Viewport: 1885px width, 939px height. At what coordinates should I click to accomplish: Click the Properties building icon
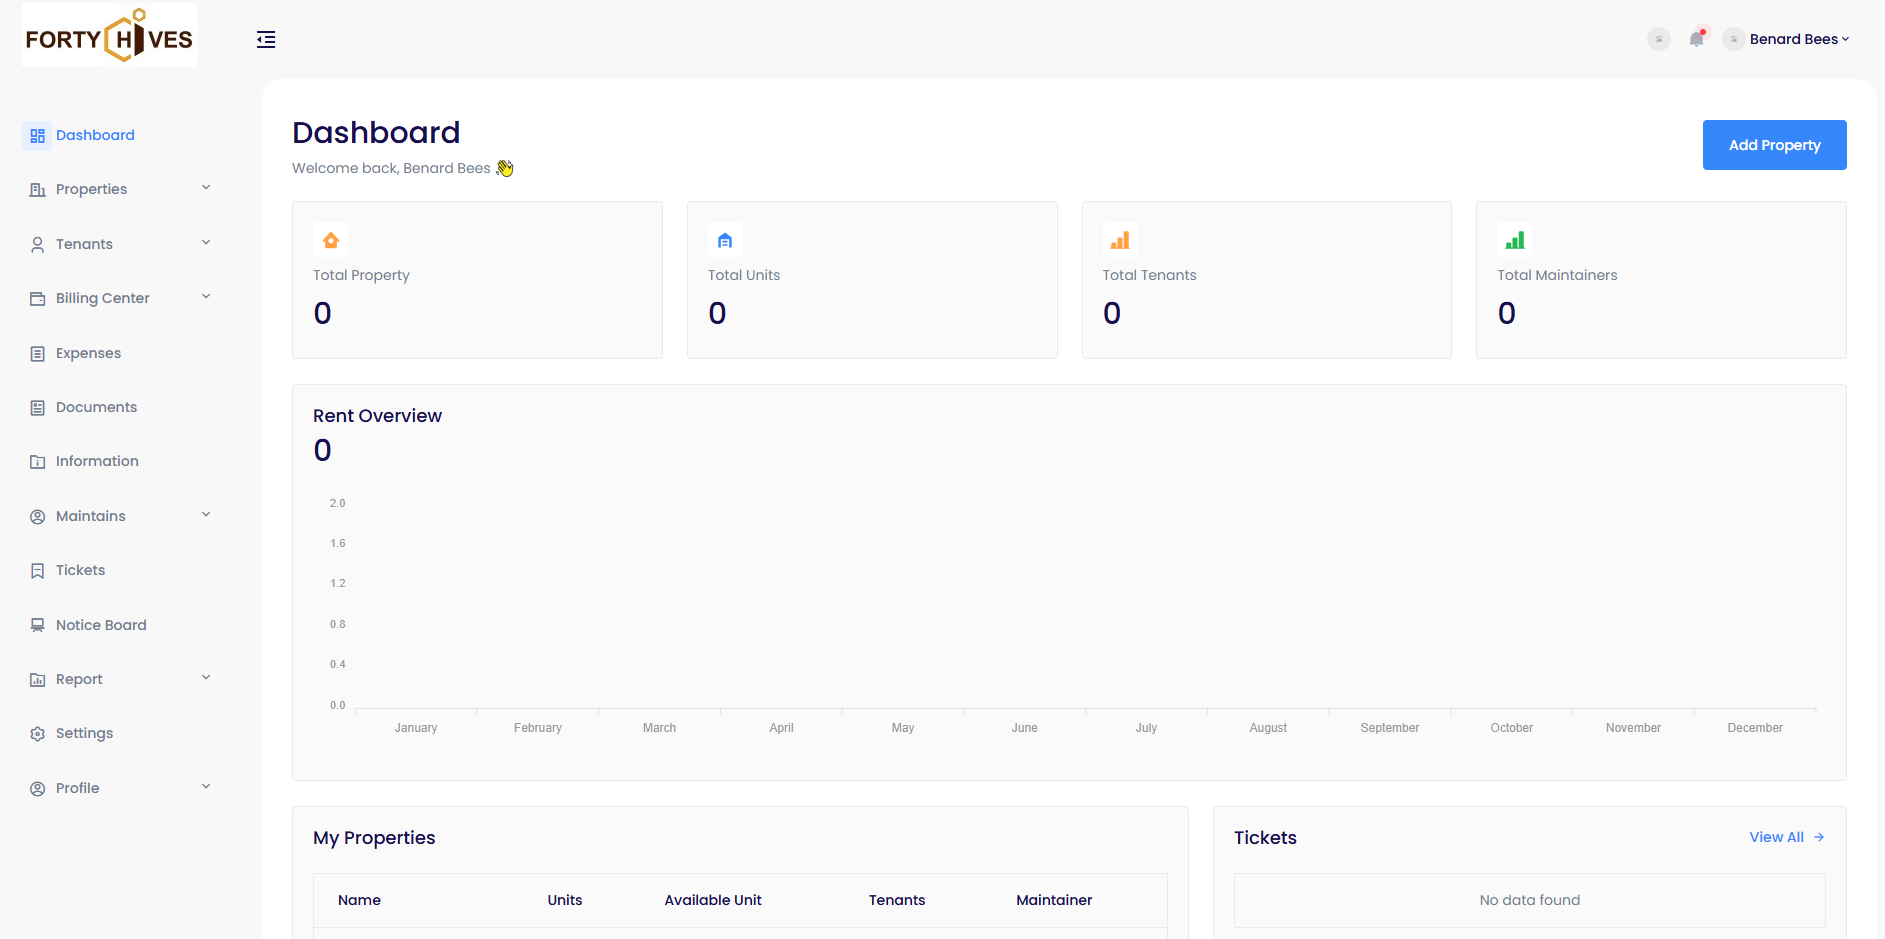click(37, 189)
